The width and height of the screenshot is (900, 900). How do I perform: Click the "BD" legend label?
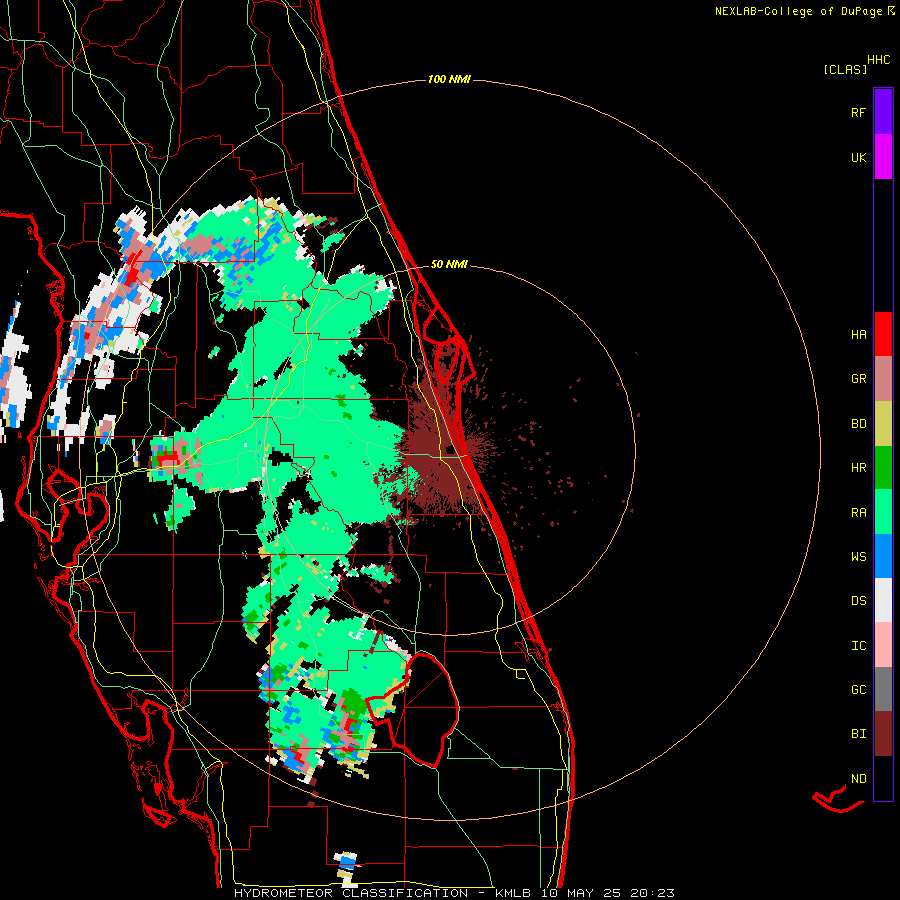pos(858,424)
